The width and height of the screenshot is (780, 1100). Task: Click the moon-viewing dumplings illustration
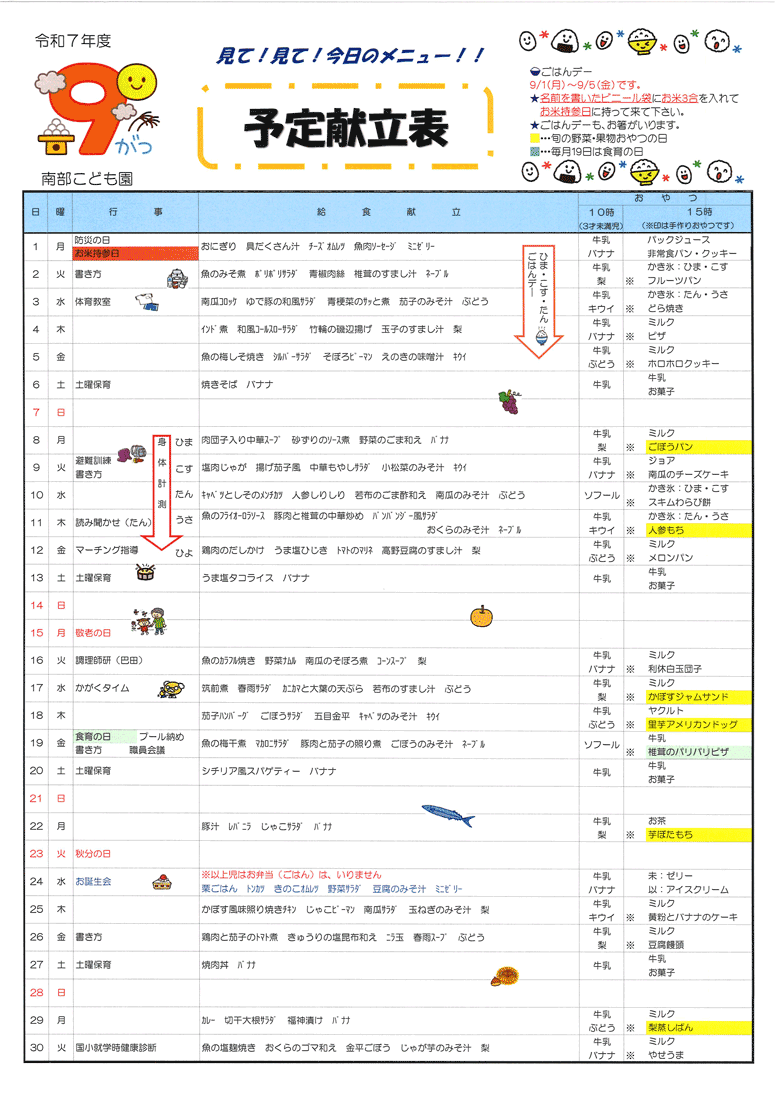point(55,136)
